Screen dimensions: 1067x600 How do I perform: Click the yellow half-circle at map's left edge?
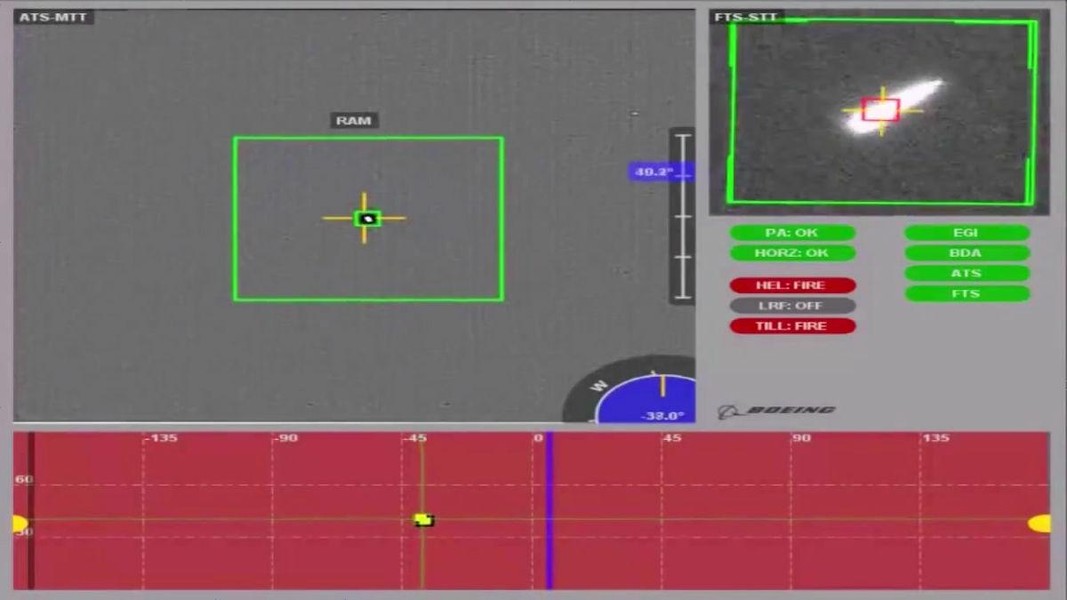20,524
